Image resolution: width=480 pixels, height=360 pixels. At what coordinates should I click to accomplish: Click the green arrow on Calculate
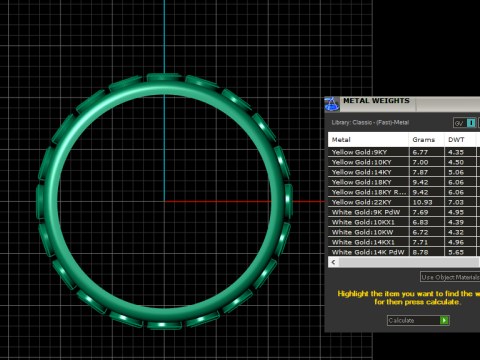(x=444, y=320)
